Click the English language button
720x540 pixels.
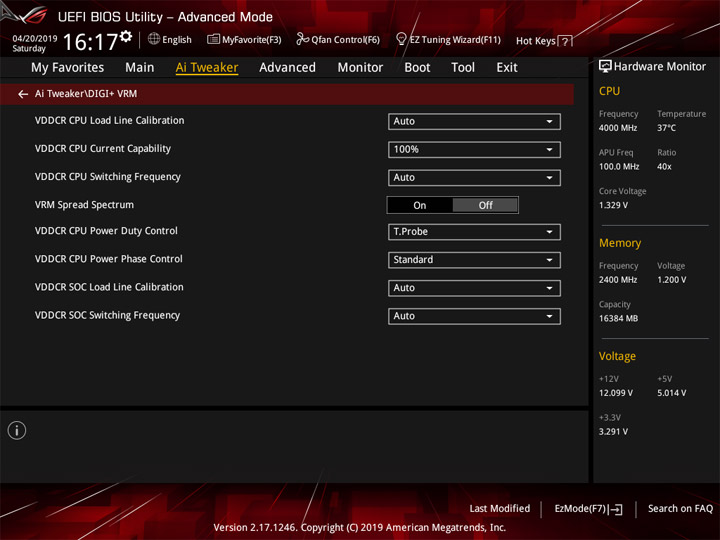tap(170, 39)
